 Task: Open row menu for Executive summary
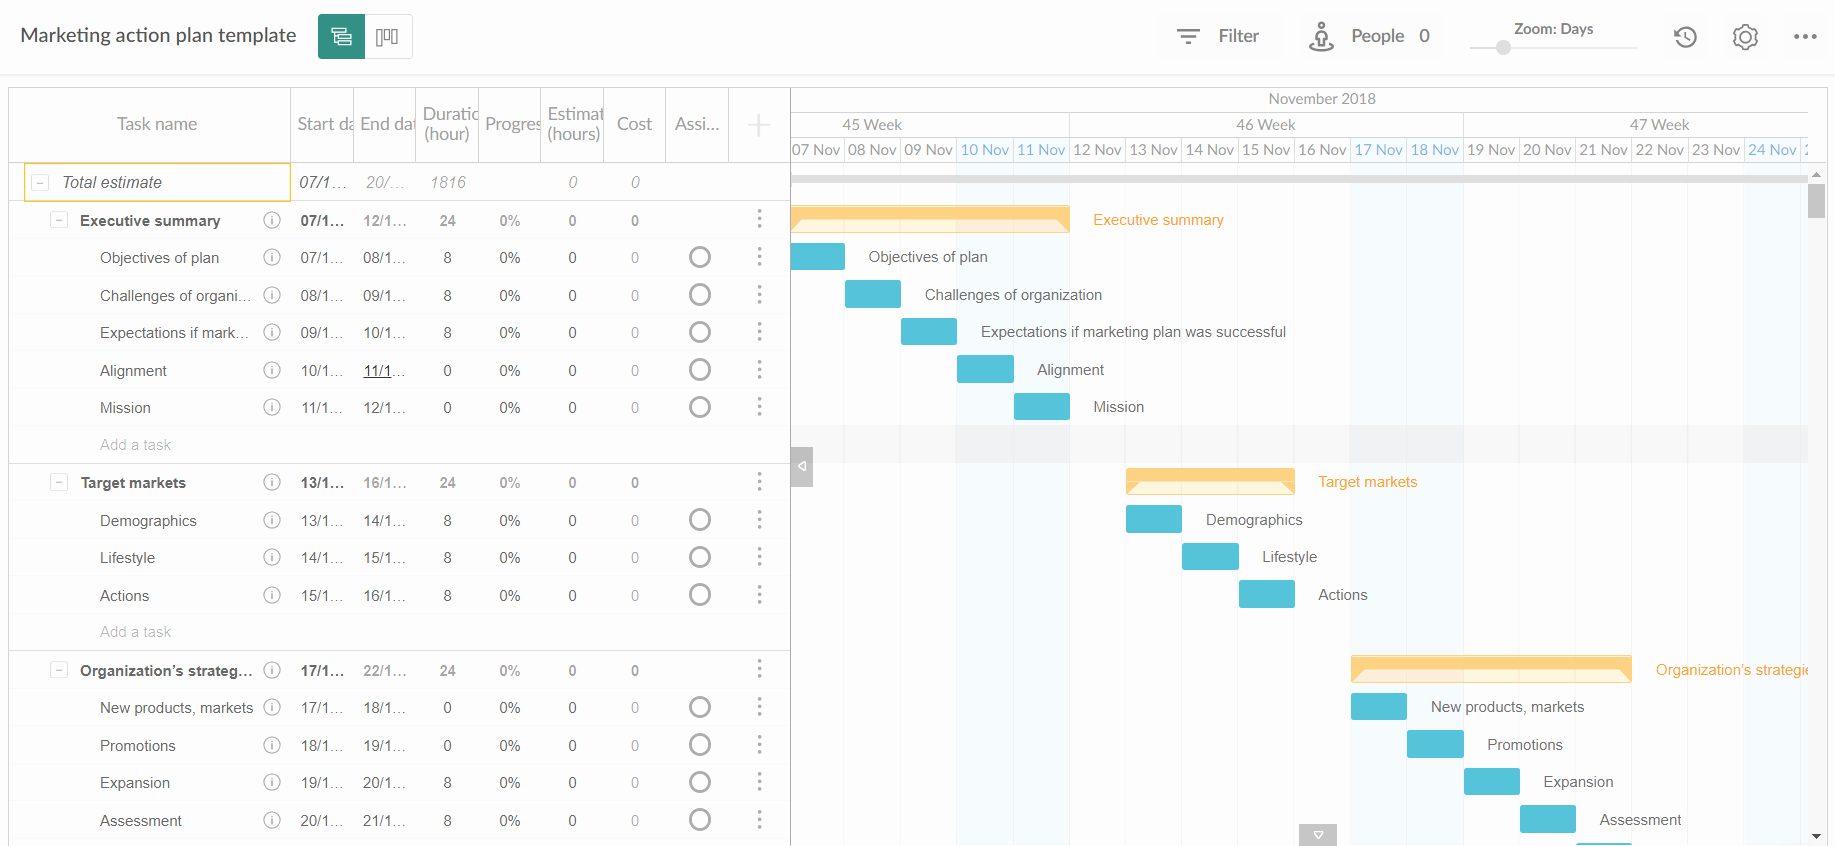759,219
